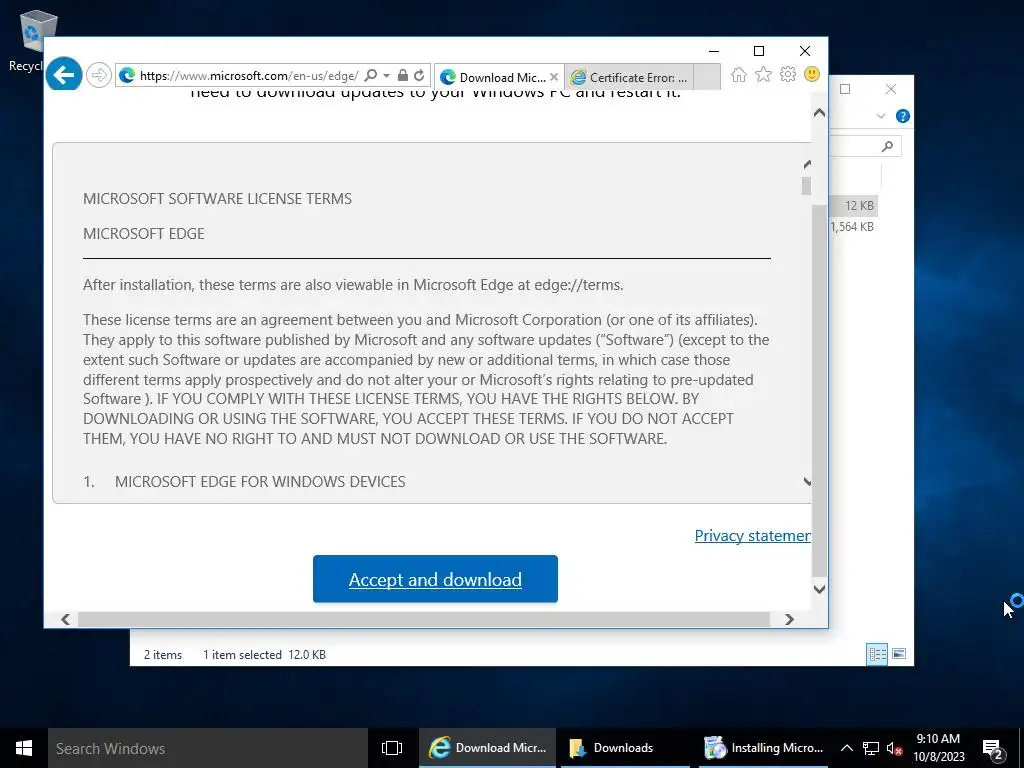Viewport: 1024px width, 768px height.
Task: Click the Search Windows taskbar box
Action: point(208,748)
